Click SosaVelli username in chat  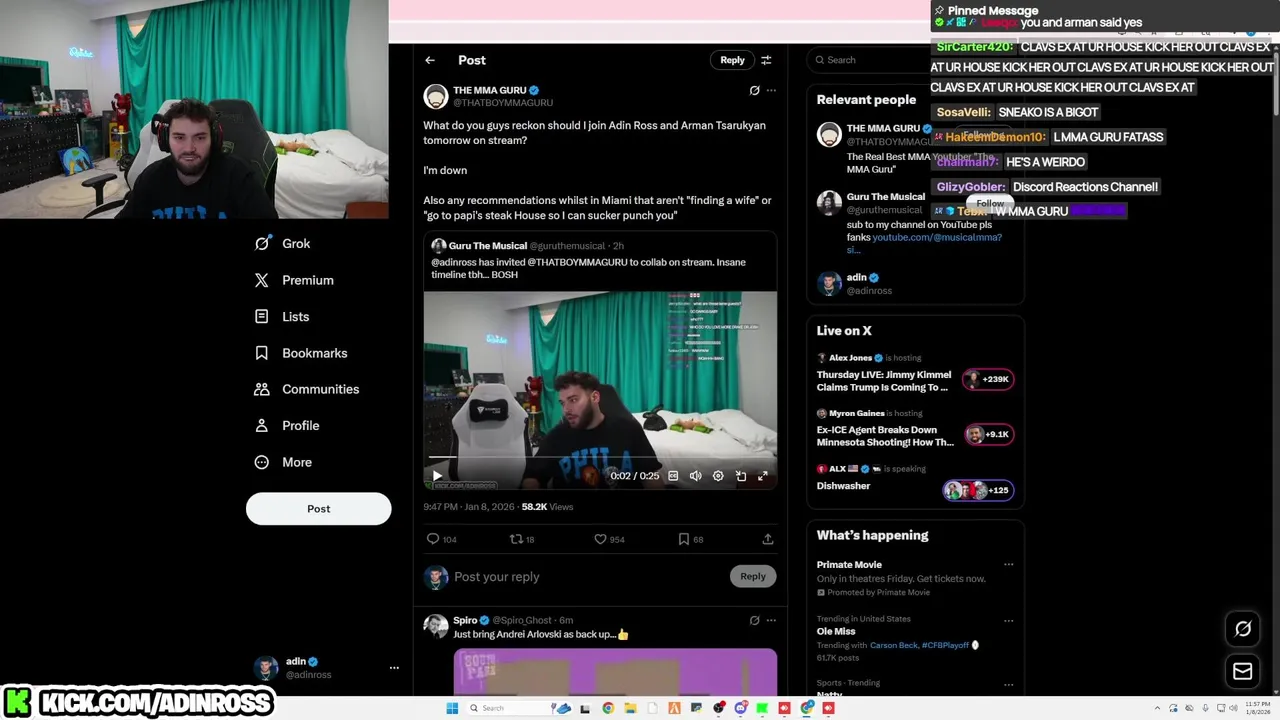(964, 112)
